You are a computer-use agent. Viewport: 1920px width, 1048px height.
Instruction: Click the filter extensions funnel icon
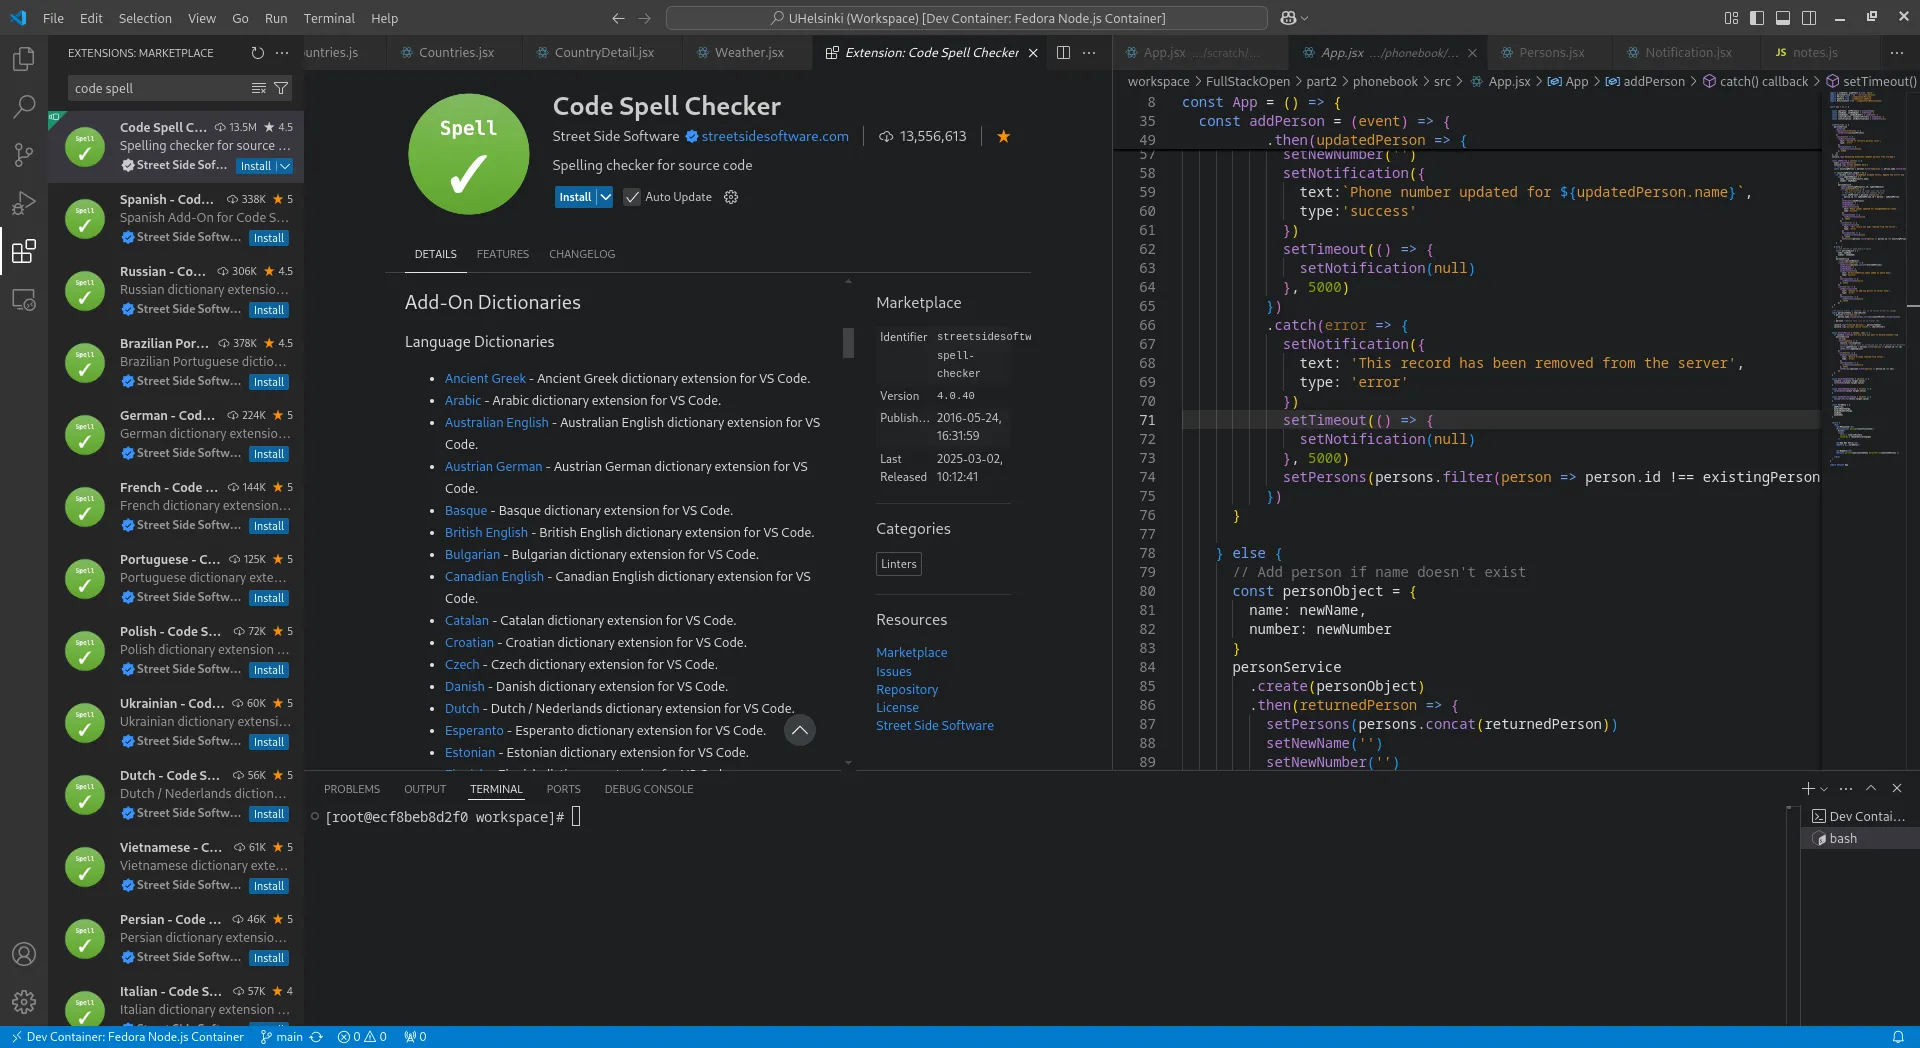[x=281, y=88]
